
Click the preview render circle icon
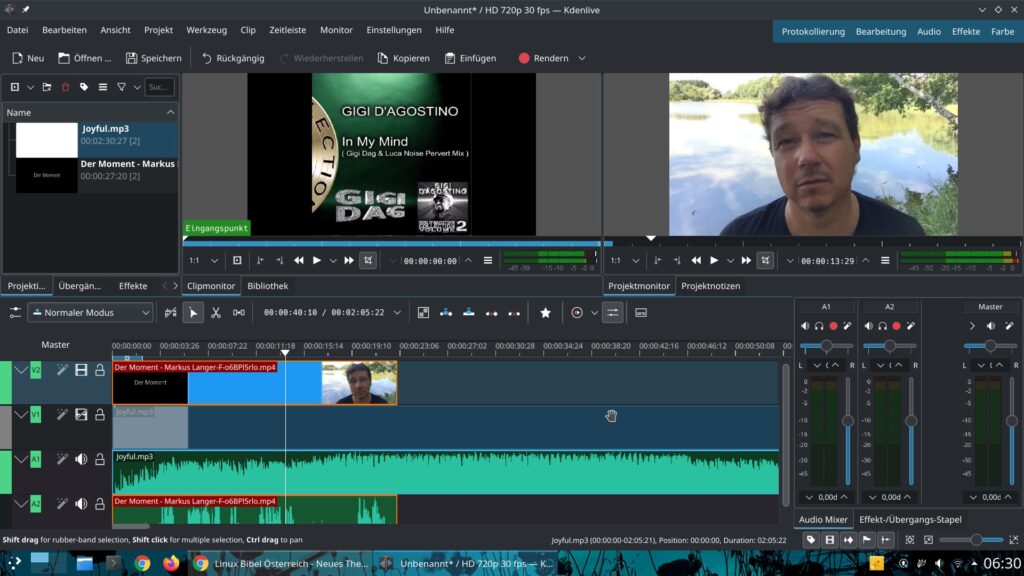pyautogui.click(x=577, y=313)
